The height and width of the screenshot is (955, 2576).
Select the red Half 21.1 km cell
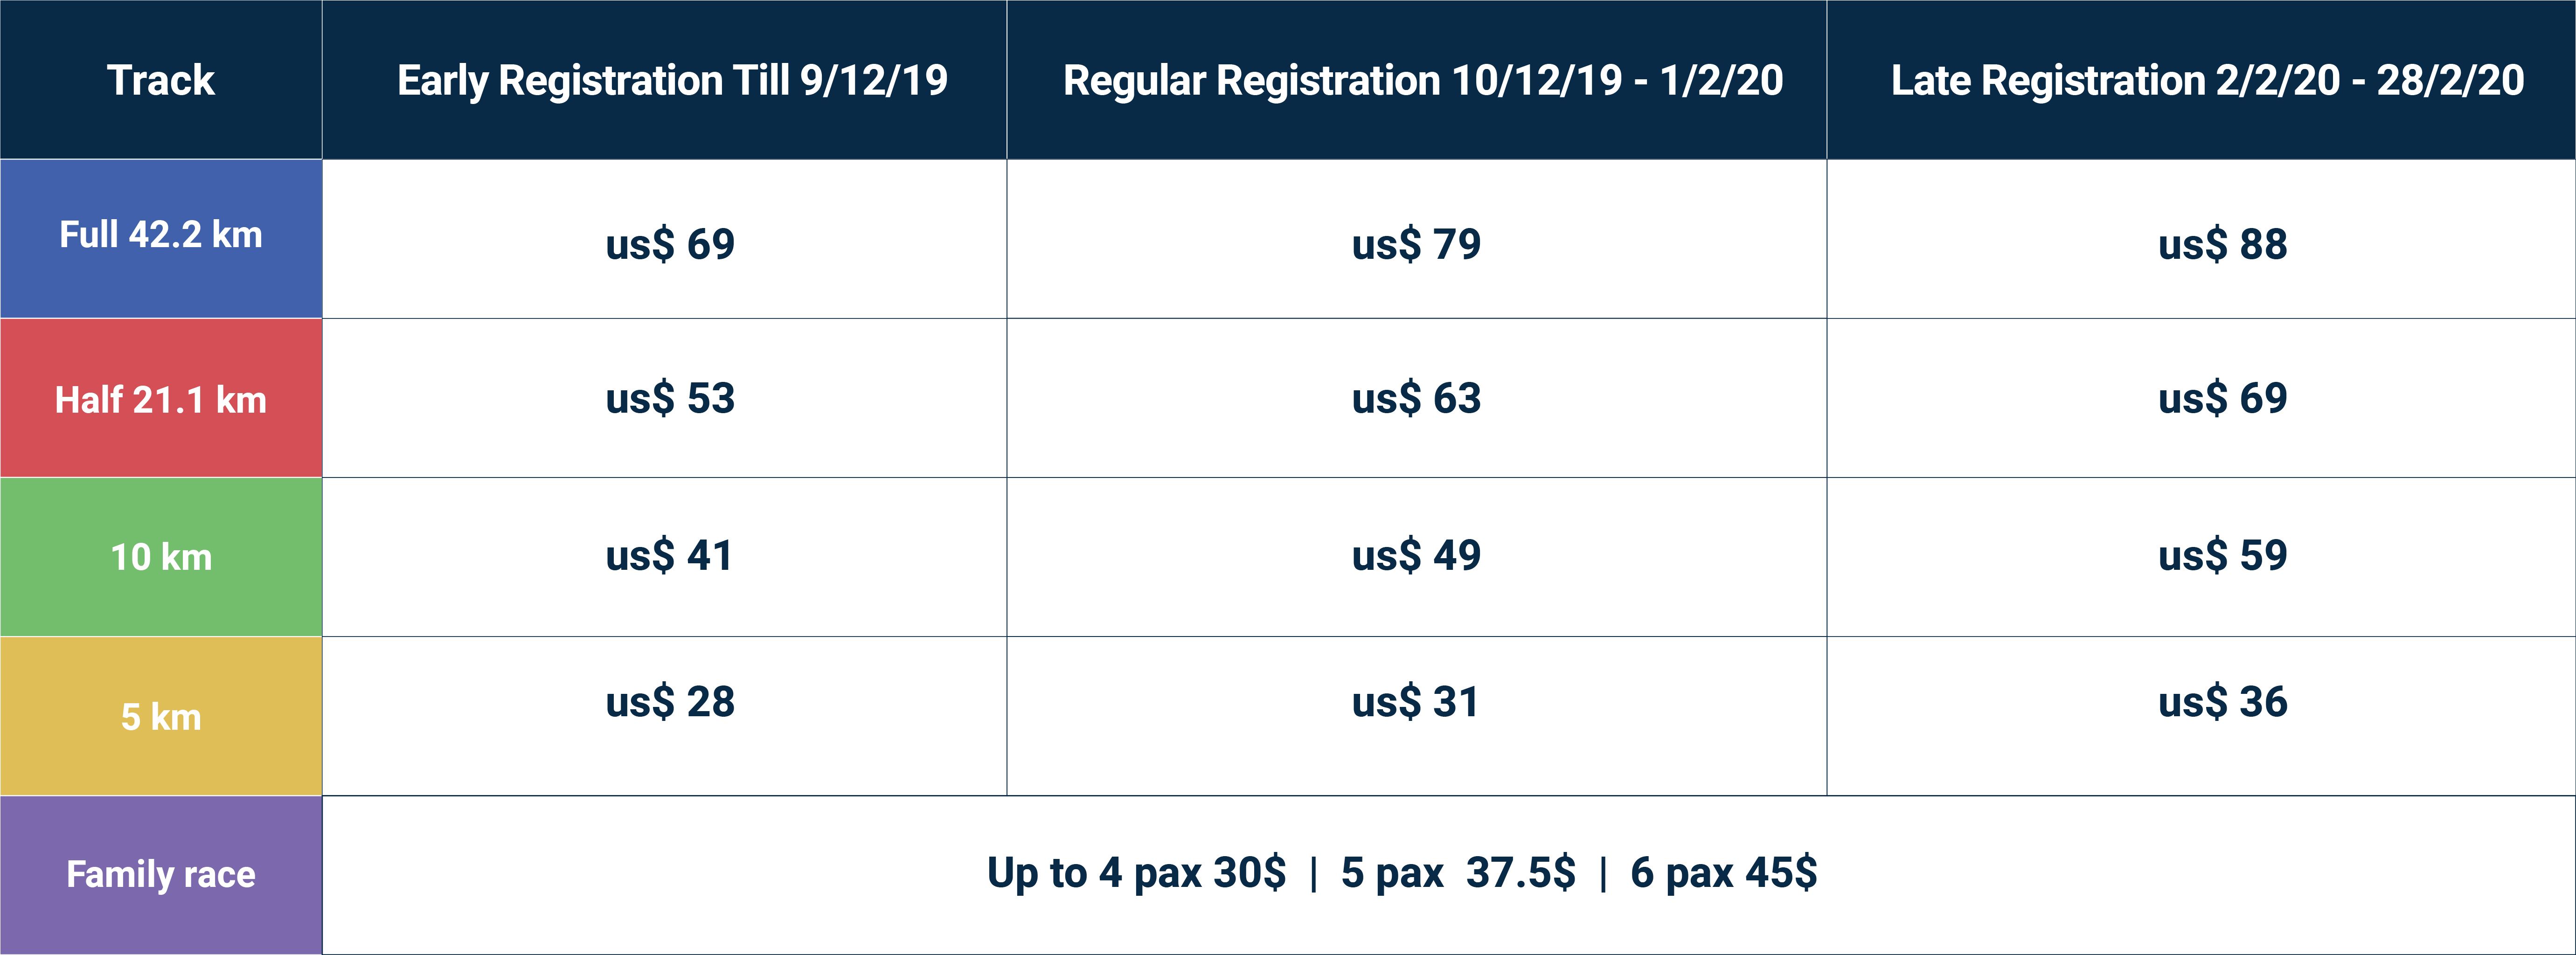click(x=161, y=398)
